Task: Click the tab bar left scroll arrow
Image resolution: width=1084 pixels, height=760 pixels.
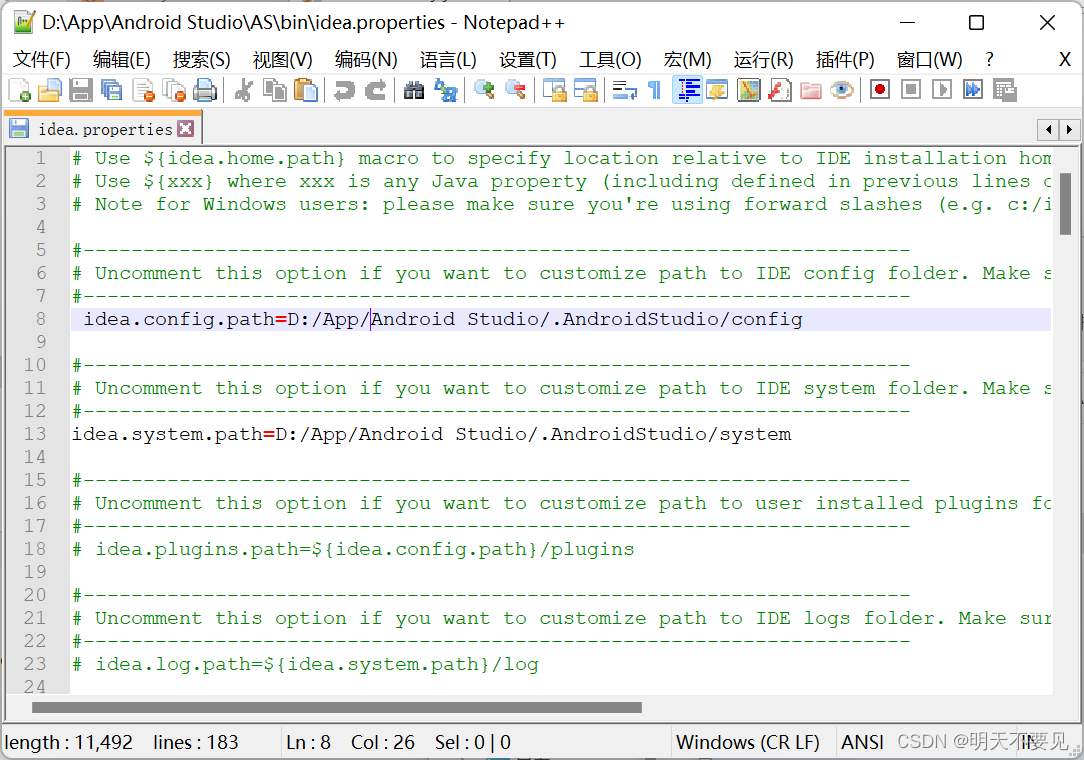Action: (x=1048, y=129)
